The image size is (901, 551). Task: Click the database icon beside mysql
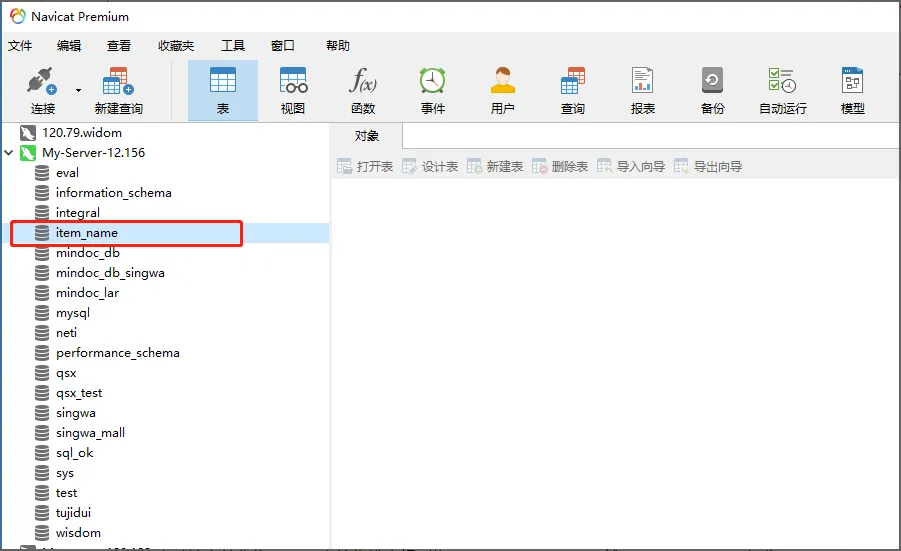point(42,313)
